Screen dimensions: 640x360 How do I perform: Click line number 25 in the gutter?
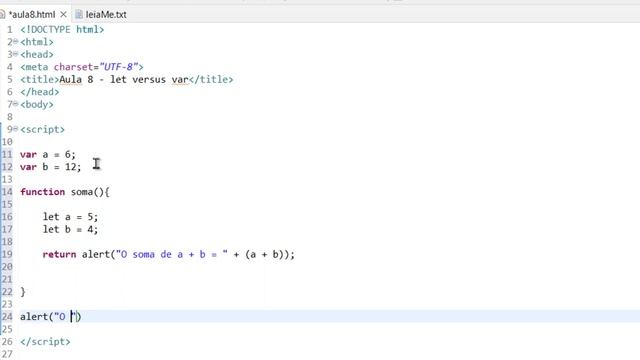tap(7, 329)
